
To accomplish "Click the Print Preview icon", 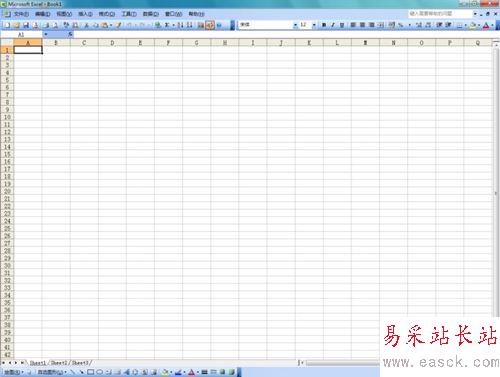I will tap(55, 25).
